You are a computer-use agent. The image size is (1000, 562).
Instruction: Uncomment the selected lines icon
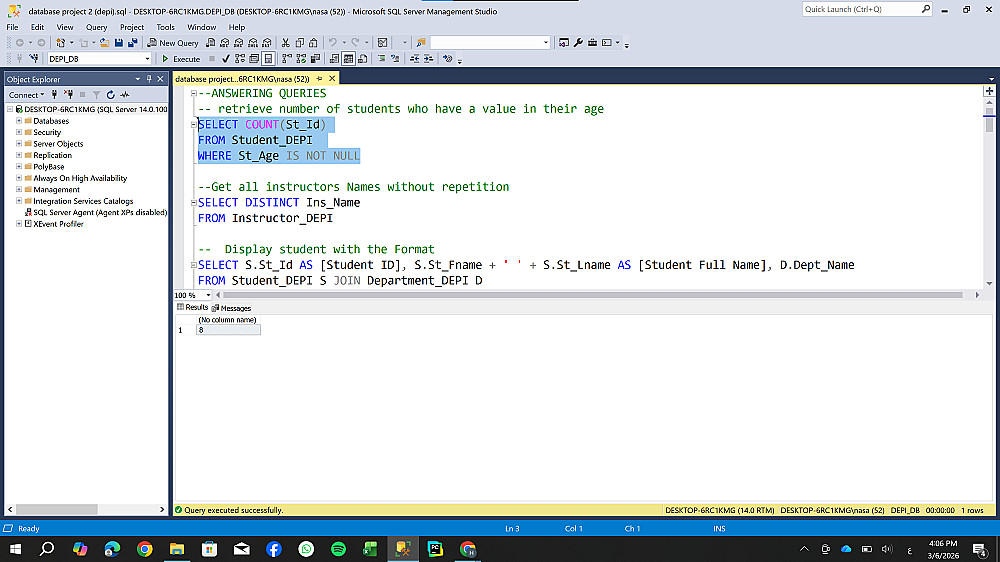tap(395, 59)
